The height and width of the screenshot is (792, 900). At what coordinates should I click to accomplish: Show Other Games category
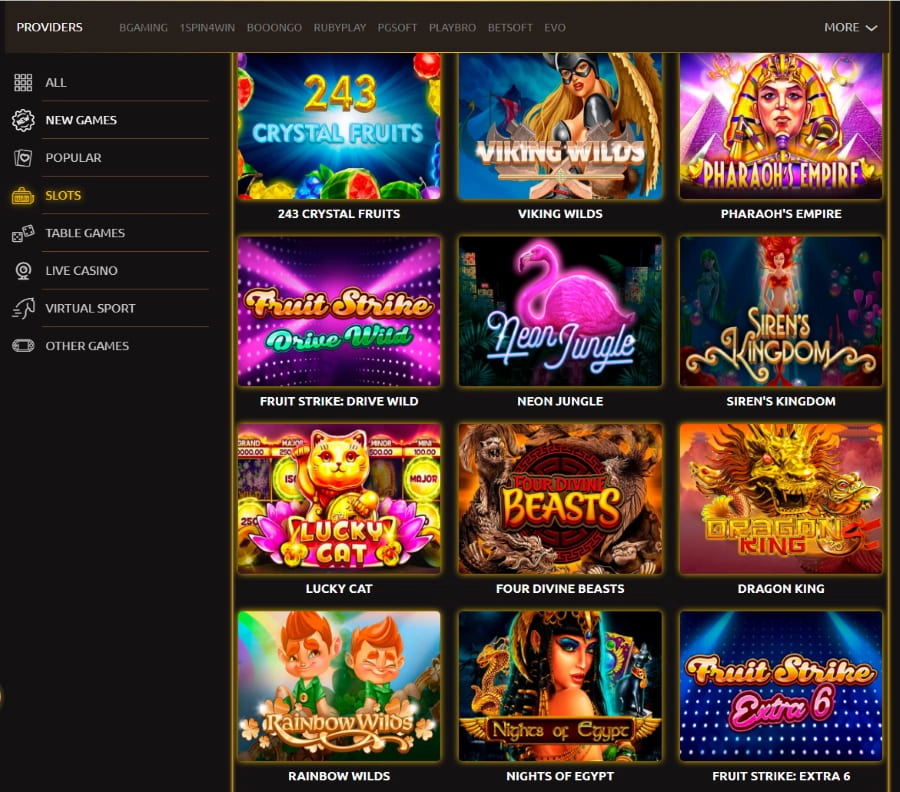(87, 346)
